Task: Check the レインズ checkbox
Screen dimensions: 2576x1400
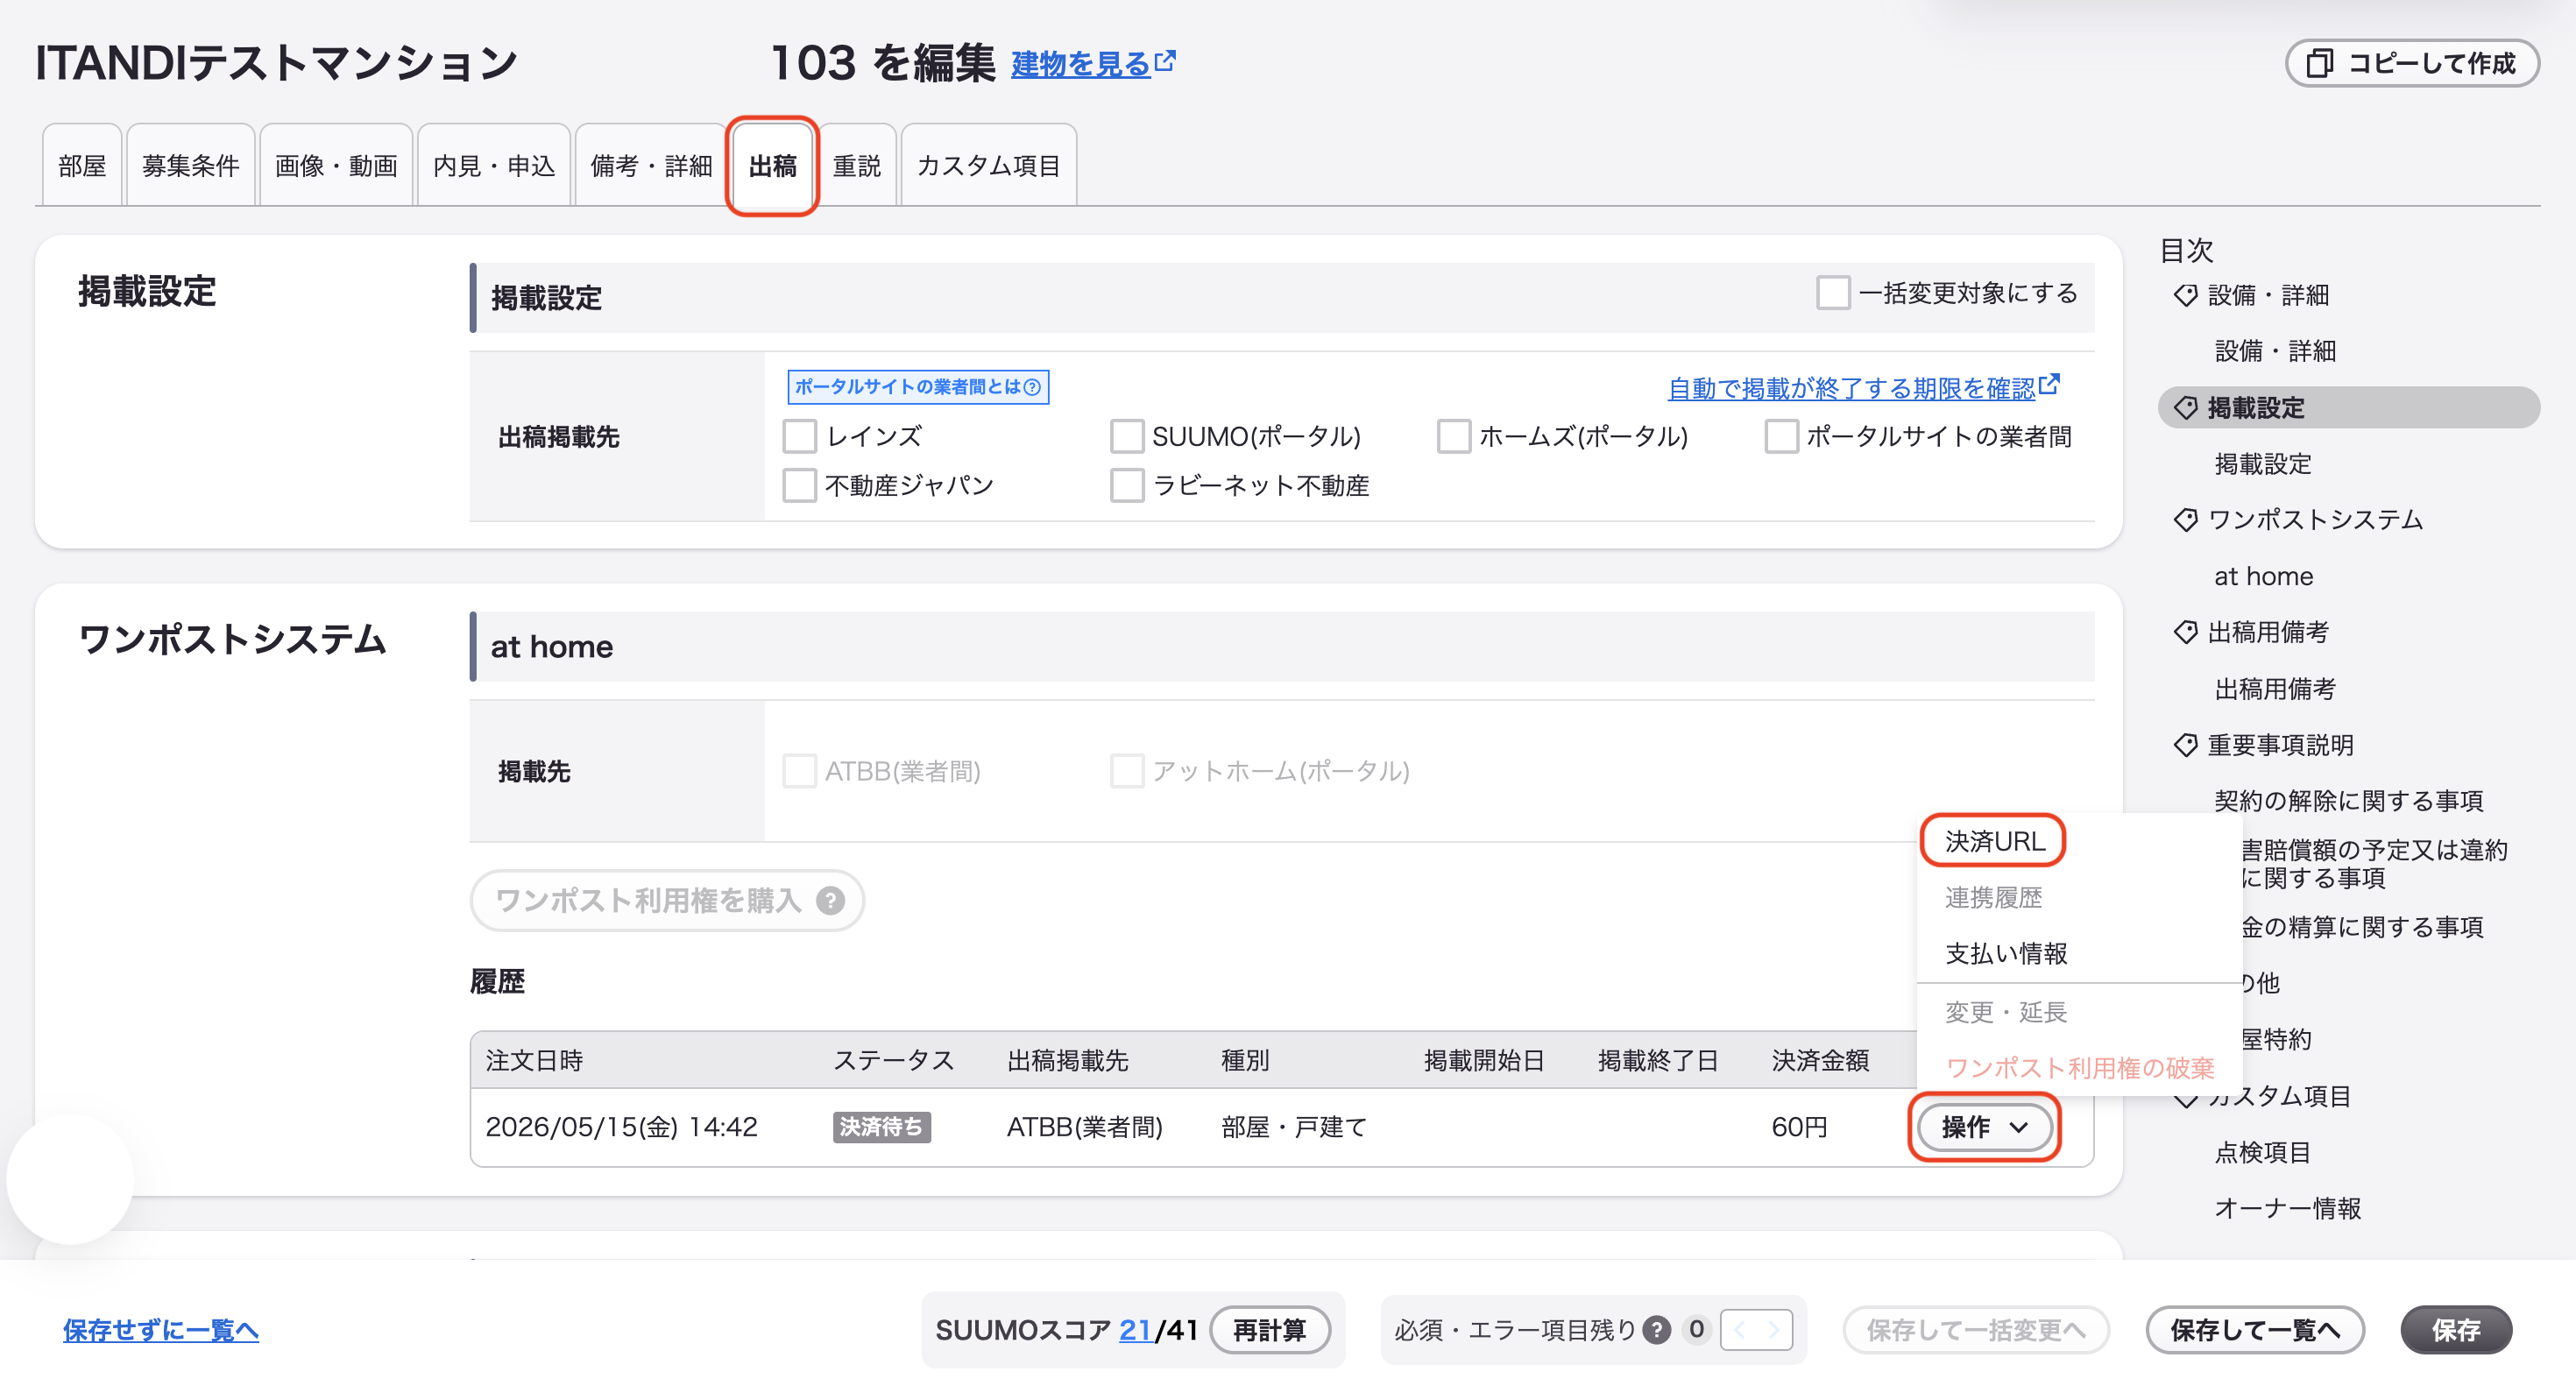Action: tap(799, 436)
